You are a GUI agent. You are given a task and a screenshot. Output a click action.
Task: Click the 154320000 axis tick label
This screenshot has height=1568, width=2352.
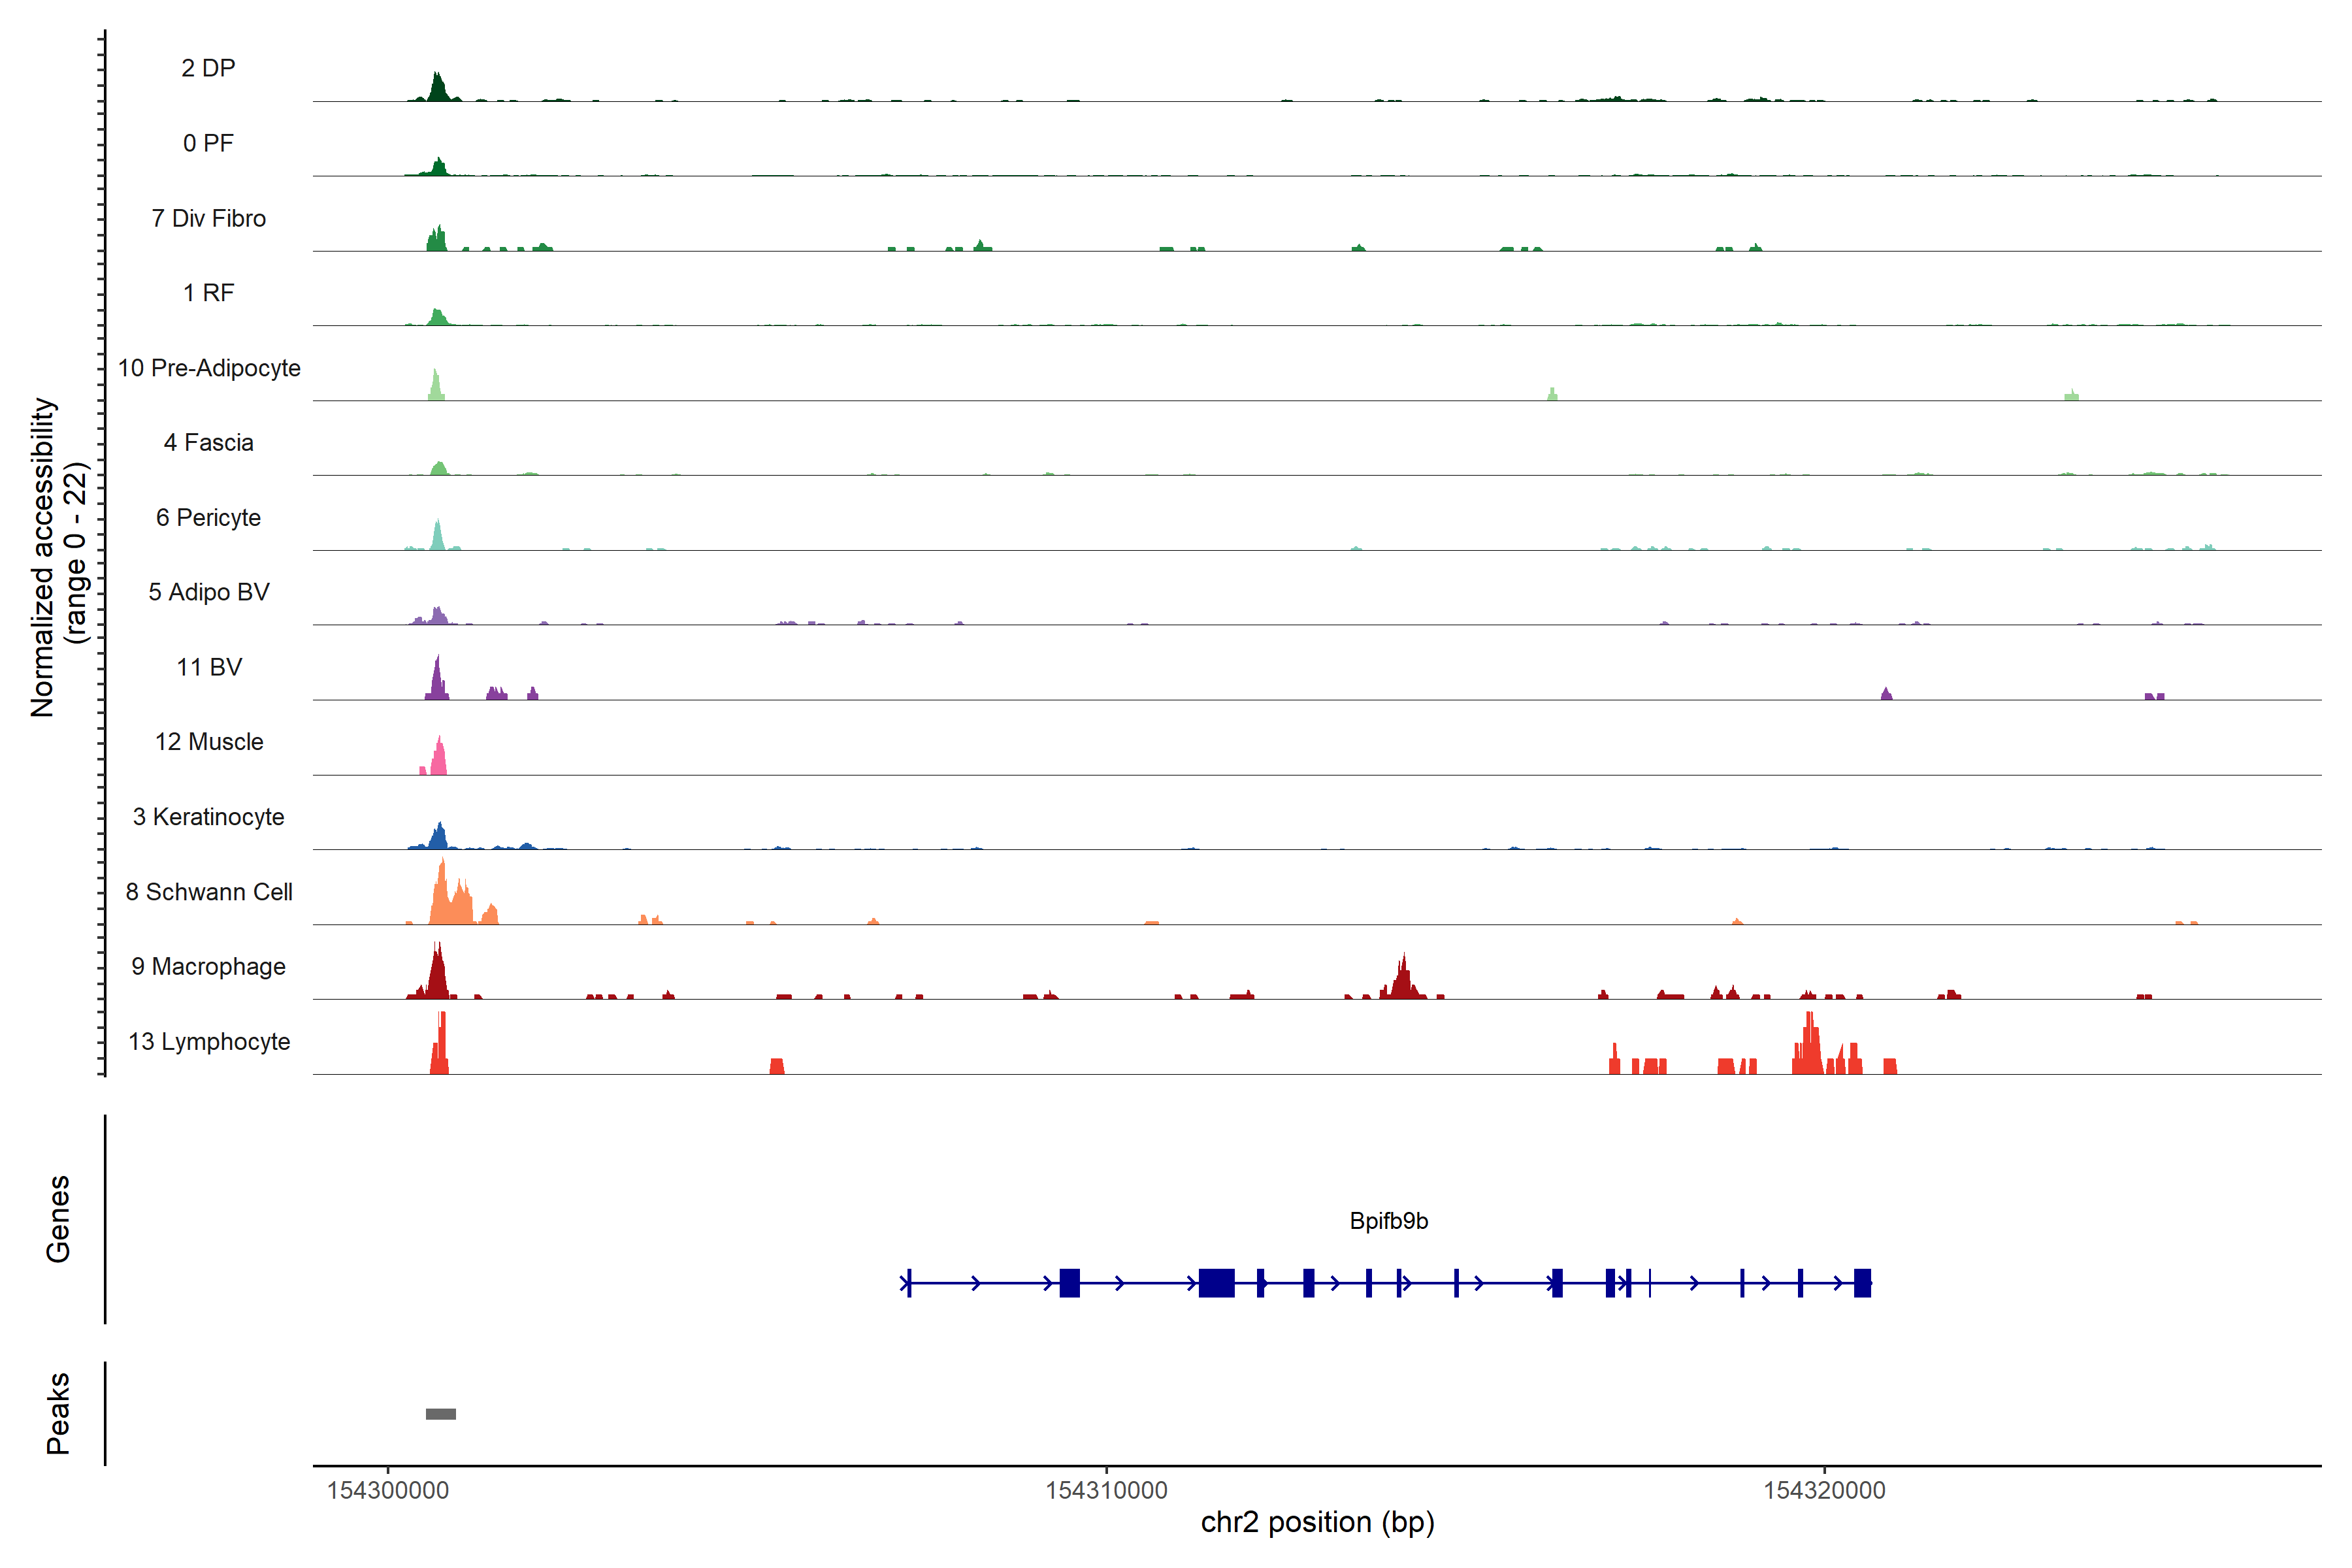pos(1824,1490)
